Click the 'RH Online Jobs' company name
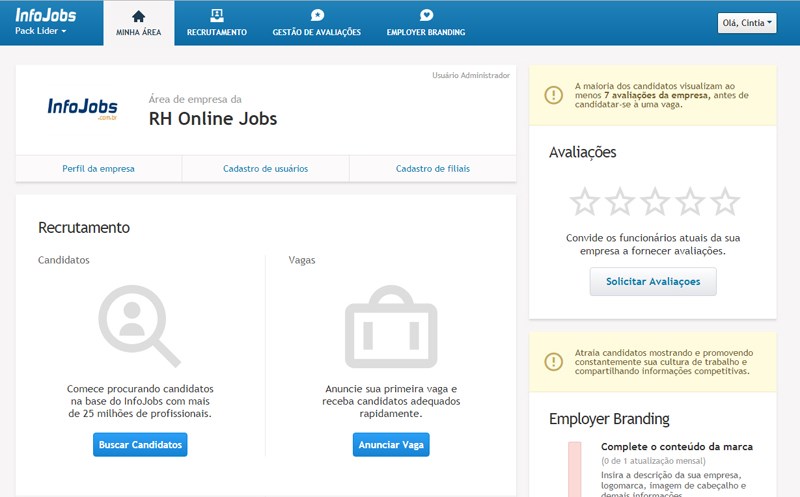 pyautogui.click(x=213, y=119)
